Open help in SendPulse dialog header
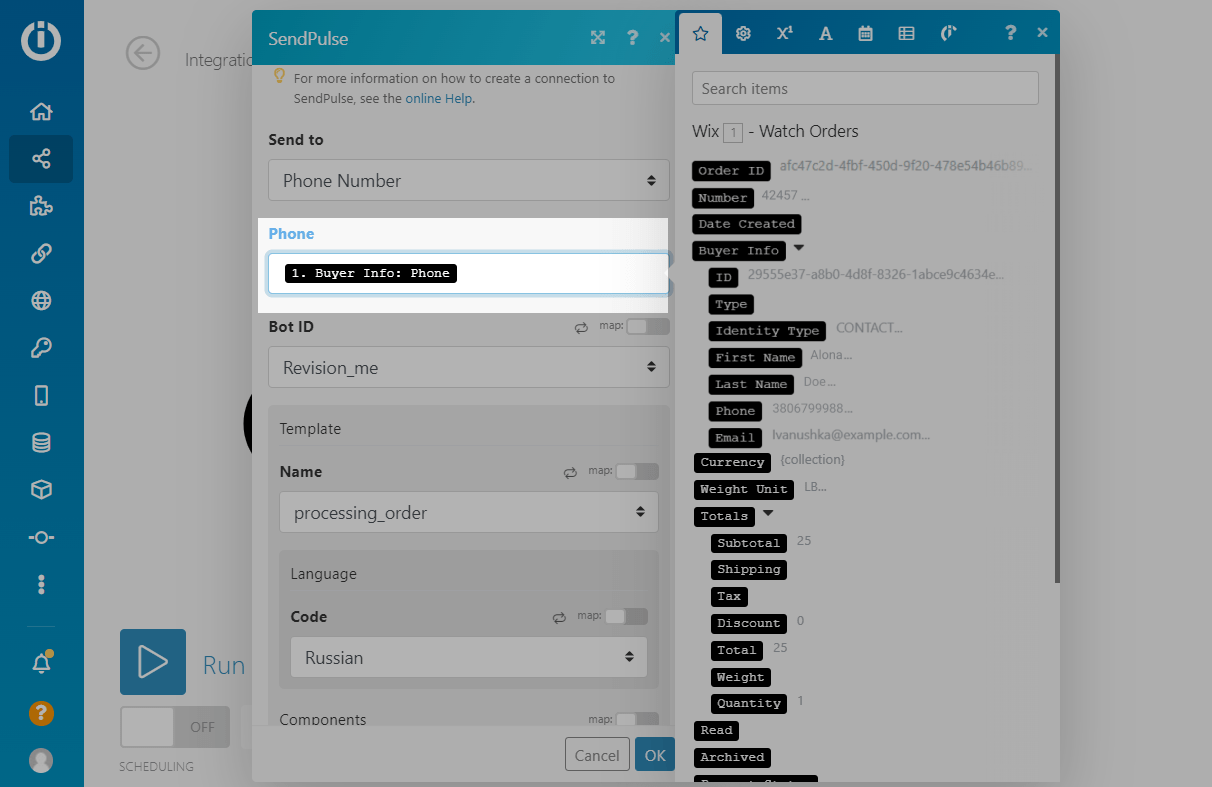This screenshot has width=1212, height=787. tap(632, 38)
